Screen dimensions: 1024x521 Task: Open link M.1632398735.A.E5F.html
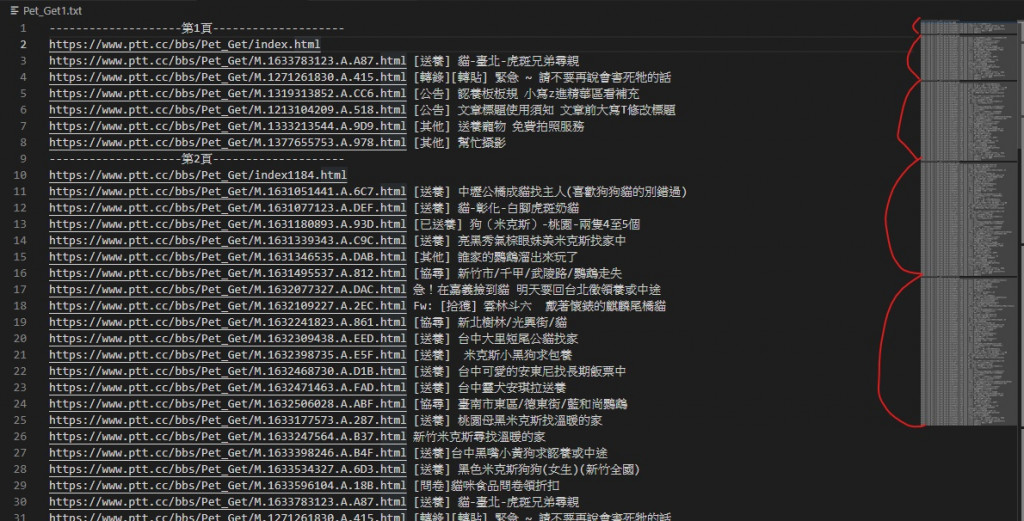pos(227,355)
